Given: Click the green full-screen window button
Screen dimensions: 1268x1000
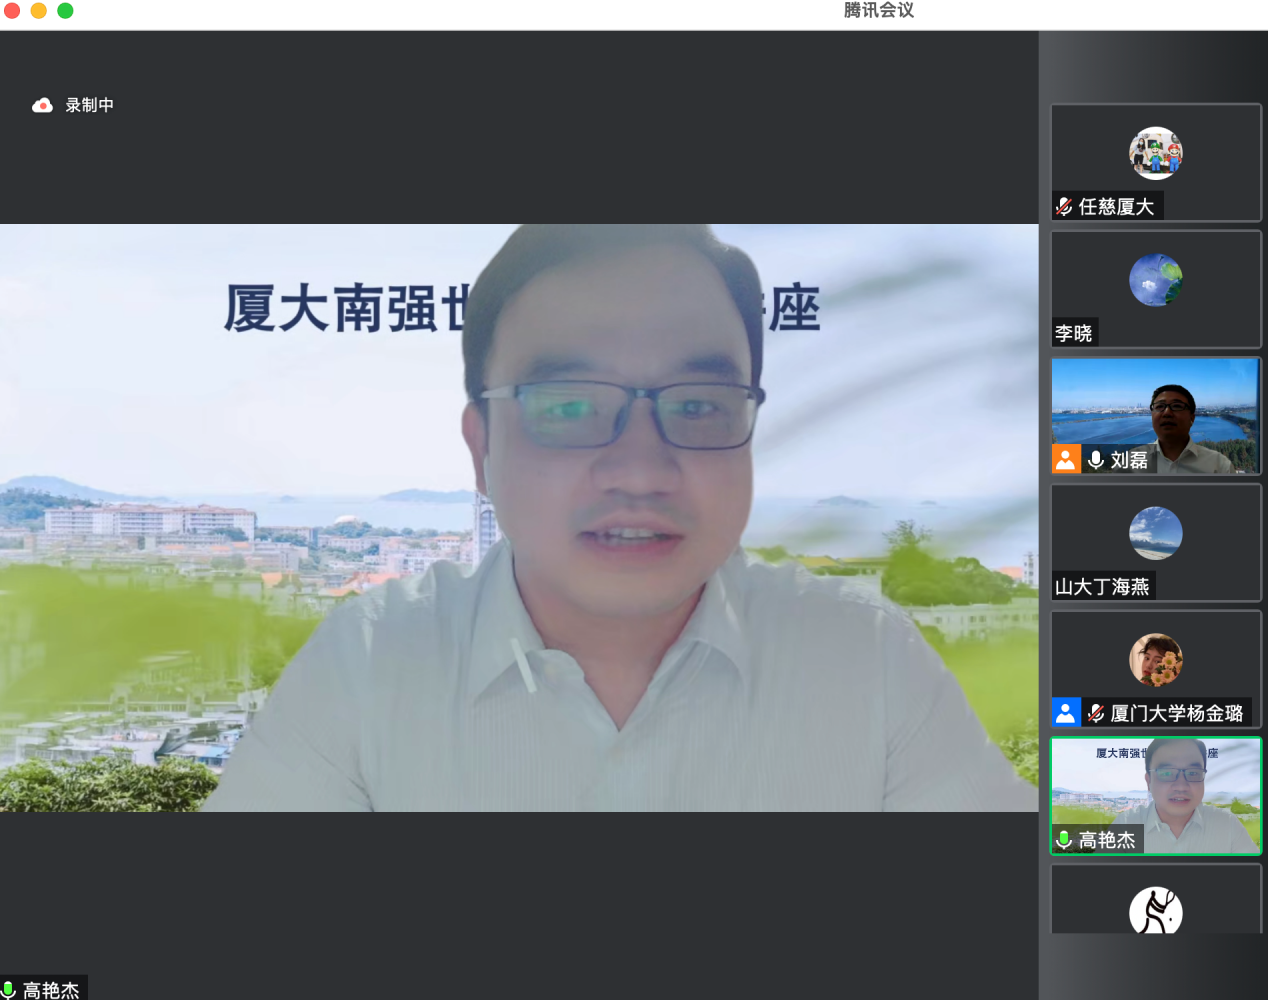Looking at the screenshot, I should [65, 11].
